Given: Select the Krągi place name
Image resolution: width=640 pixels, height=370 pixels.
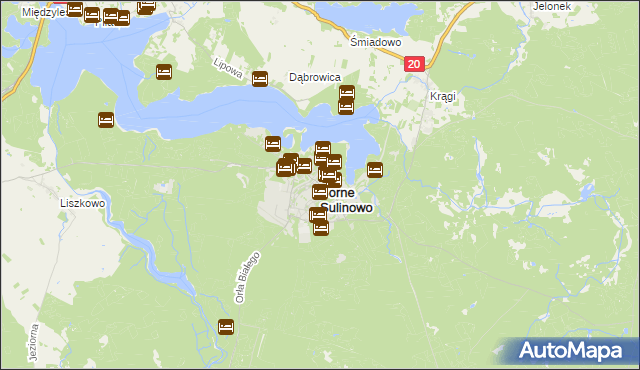Looking at the screenshot, I should [443, 97].
